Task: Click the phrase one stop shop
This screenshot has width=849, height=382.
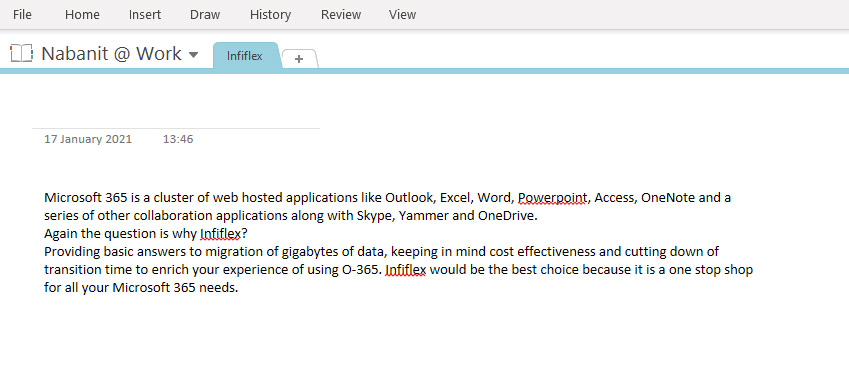Action: 711,269
